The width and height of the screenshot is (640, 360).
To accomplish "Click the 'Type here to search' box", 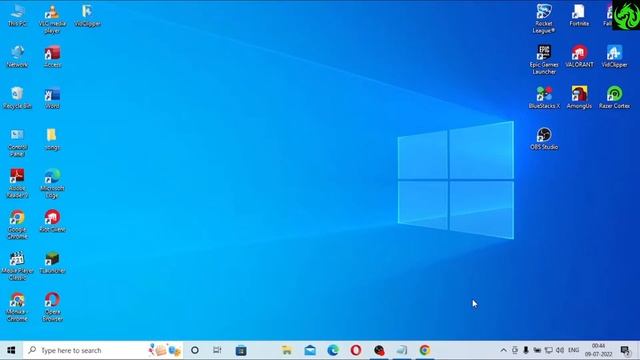I will 103,350.
